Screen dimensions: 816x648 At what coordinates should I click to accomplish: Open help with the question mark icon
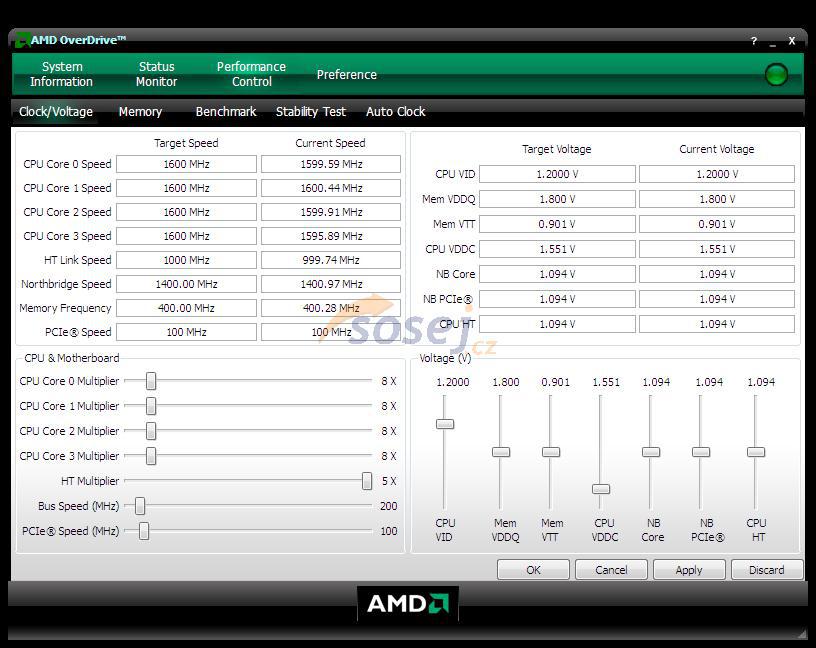coord(754,41)
